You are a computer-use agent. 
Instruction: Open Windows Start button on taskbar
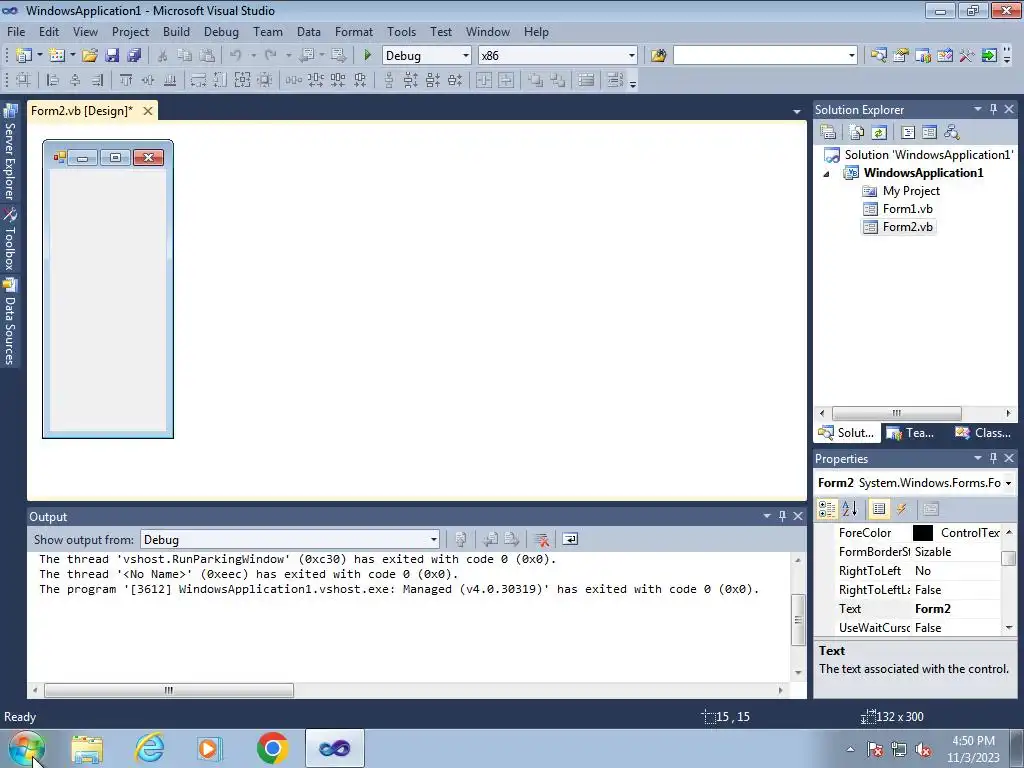tap(27, 748)
